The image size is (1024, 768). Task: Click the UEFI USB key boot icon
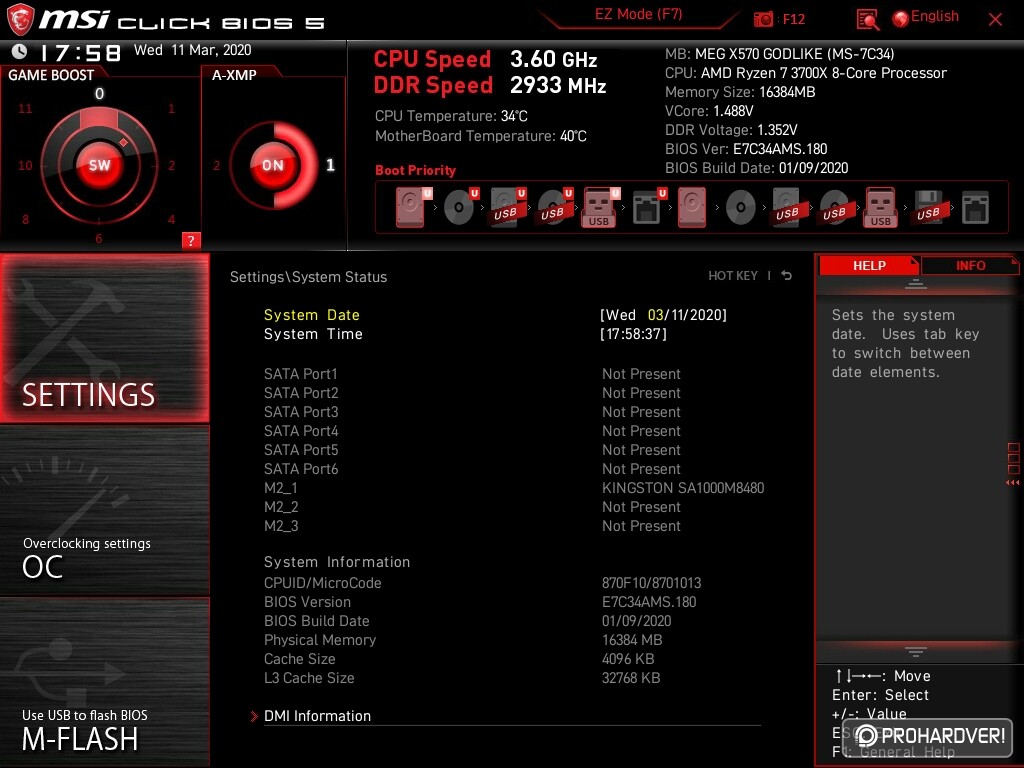coord(600,208)
